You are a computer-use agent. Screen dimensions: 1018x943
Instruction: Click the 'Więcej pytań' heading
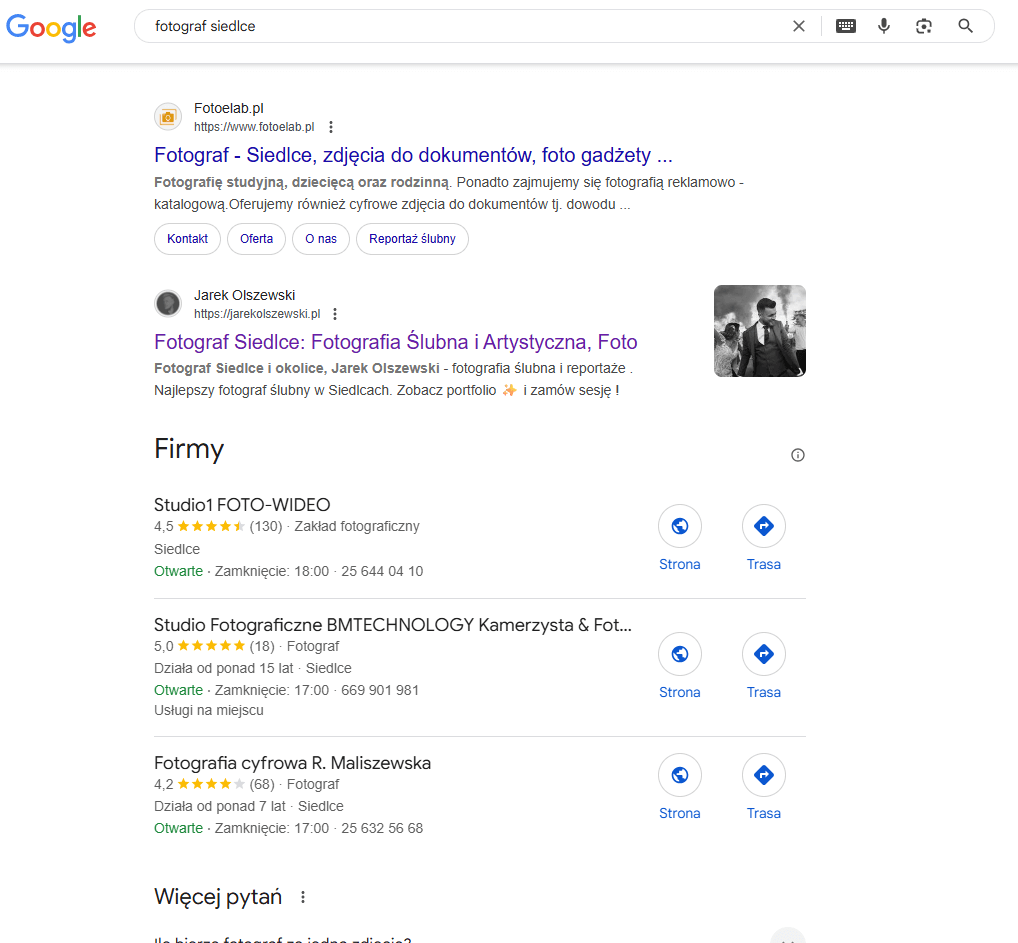click(x=217, y=897)
